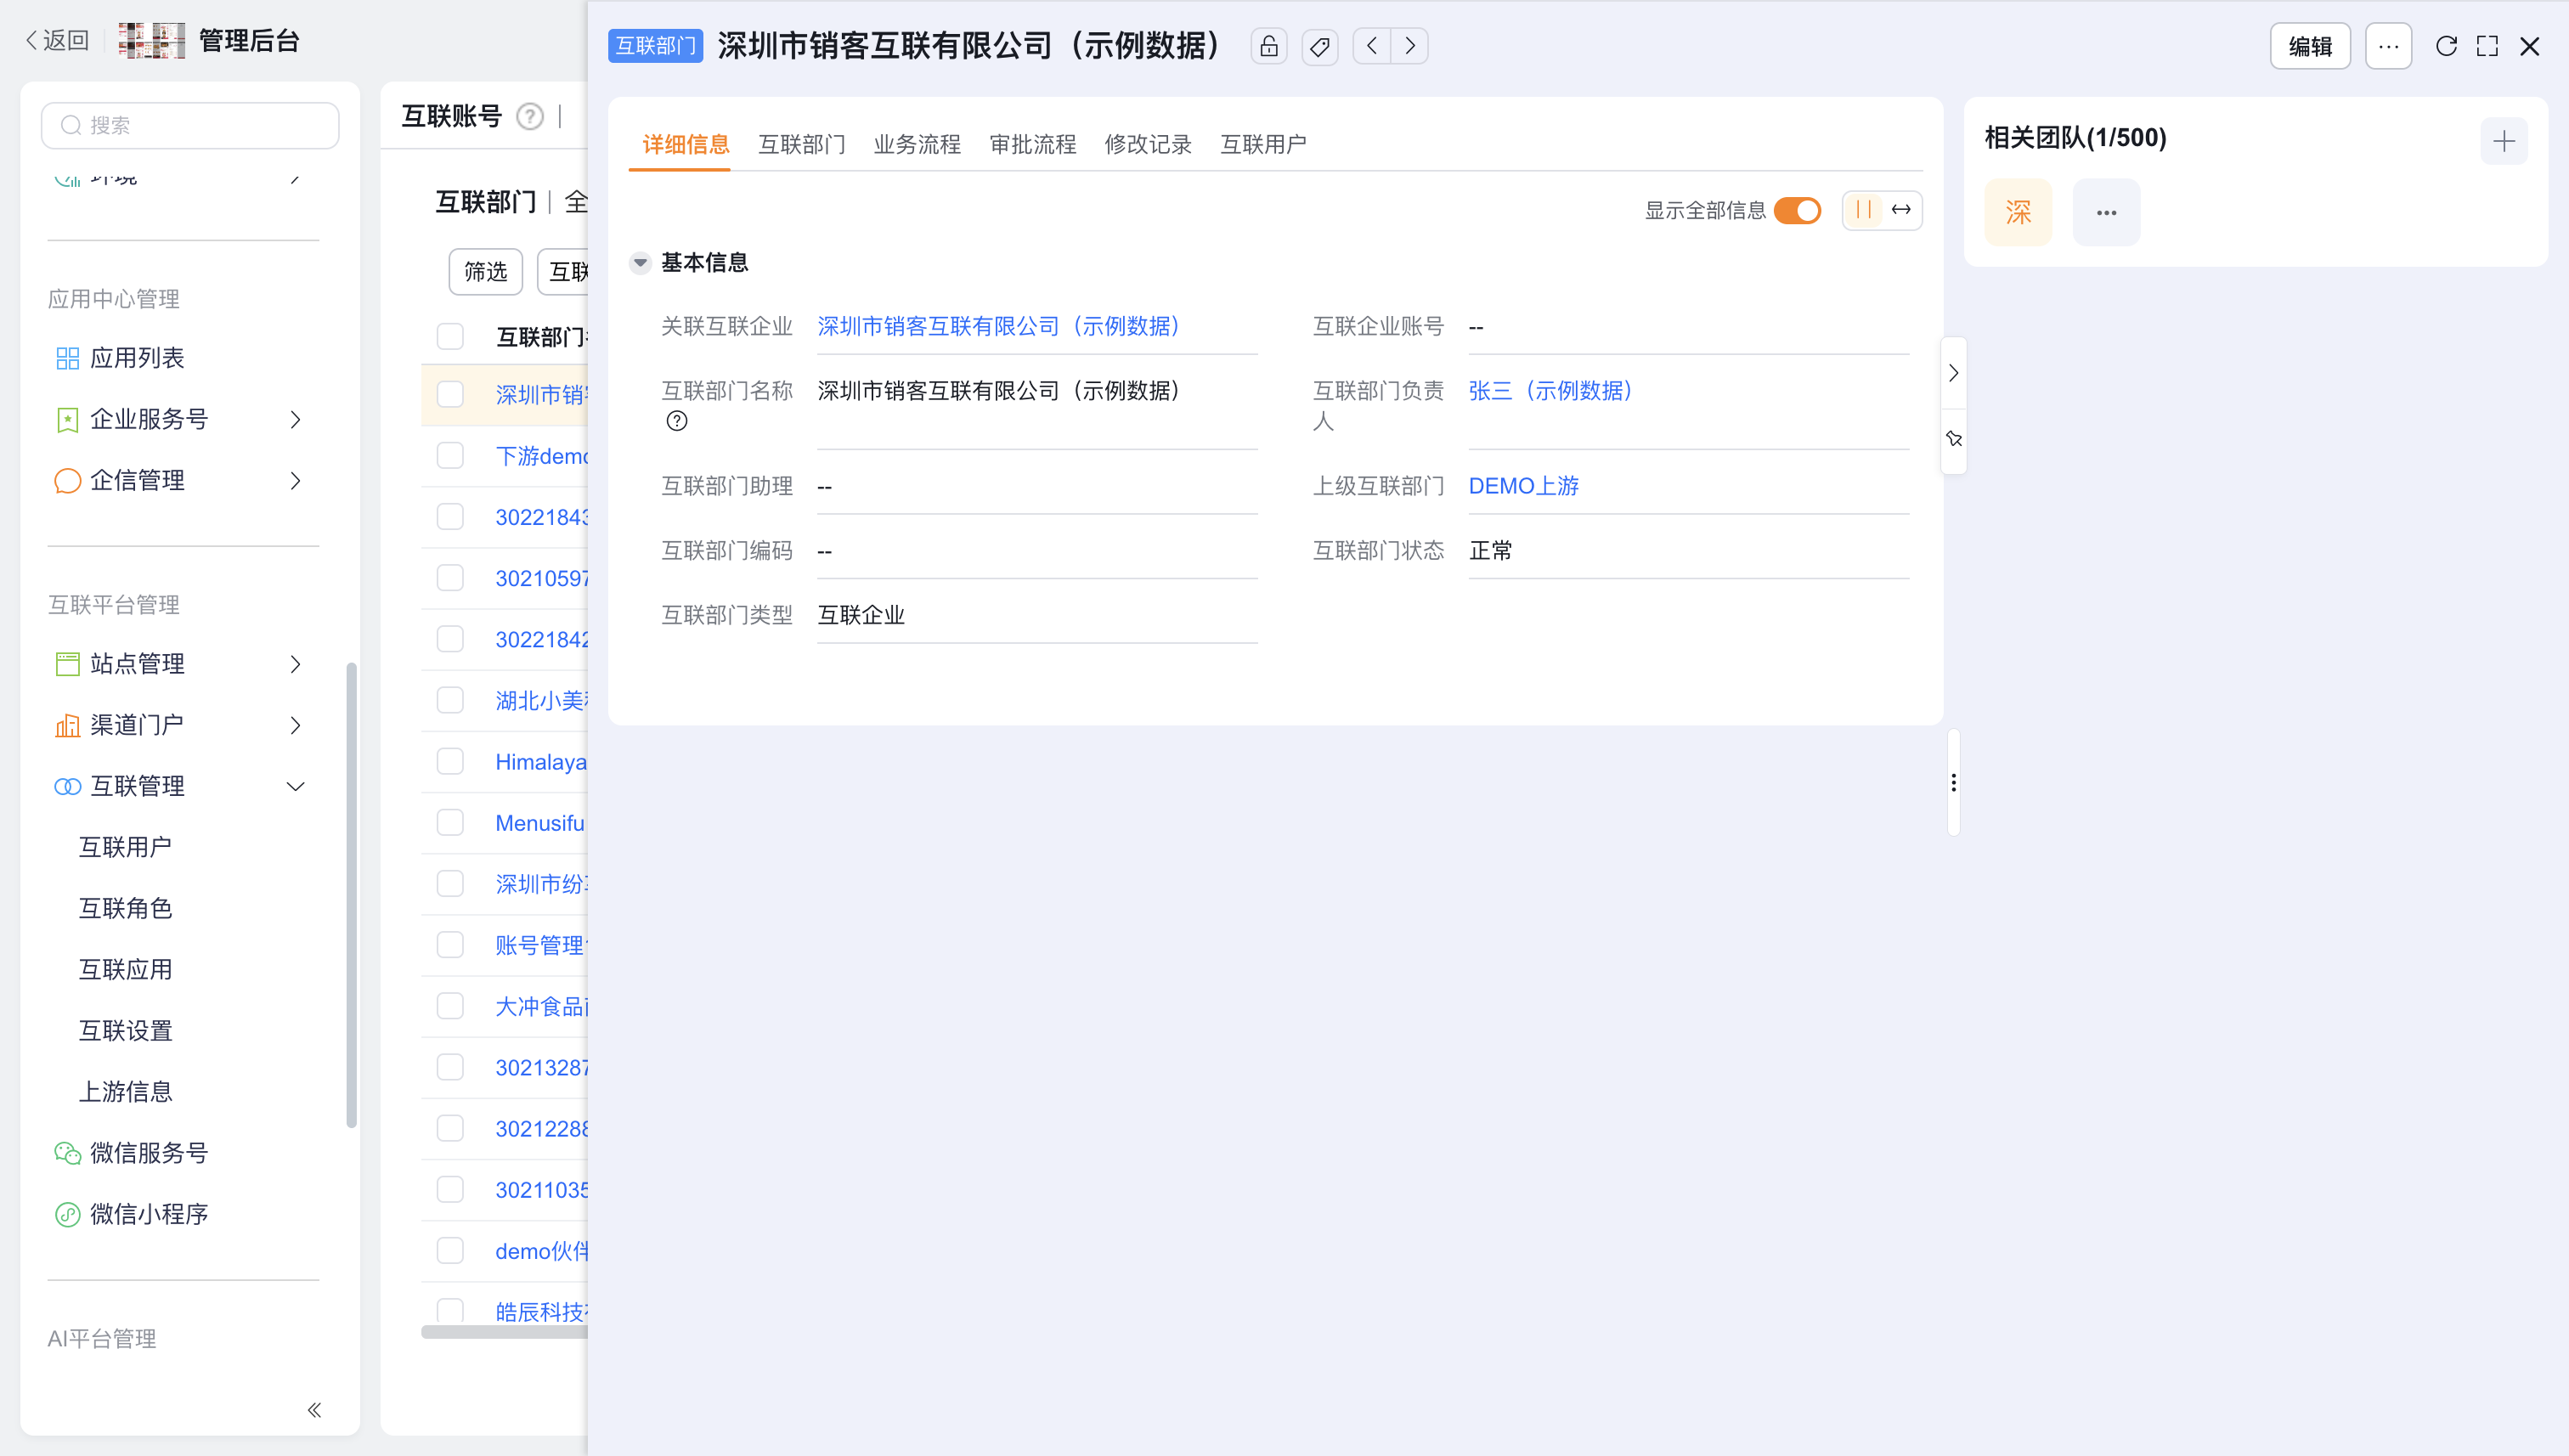
Task: Expand 企信管理 menu
Action: click(295, 481)
